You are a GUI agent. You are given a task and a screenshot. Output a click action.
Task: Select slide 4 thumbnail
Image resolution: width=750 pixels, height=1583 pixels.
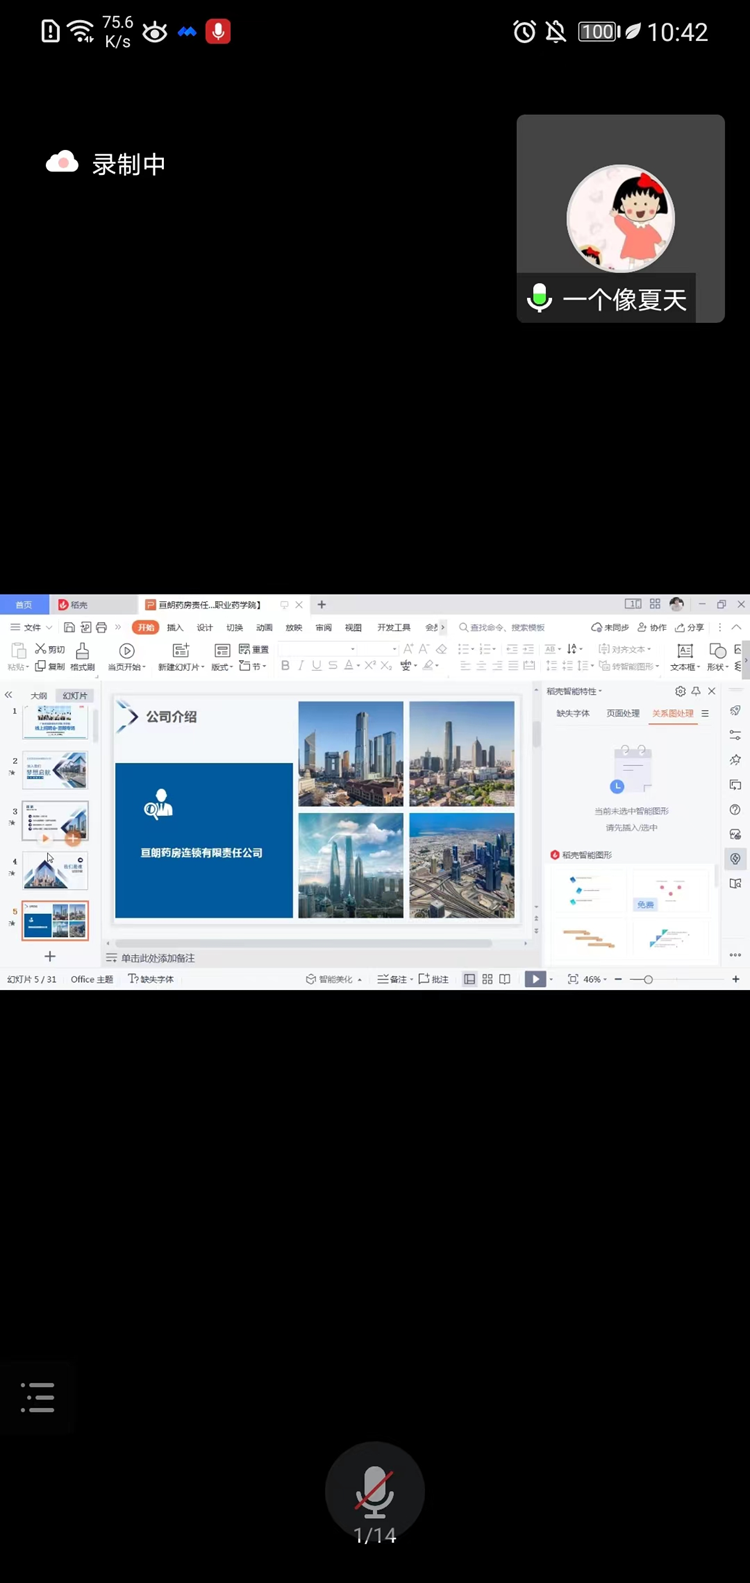[x=55, y=870]
